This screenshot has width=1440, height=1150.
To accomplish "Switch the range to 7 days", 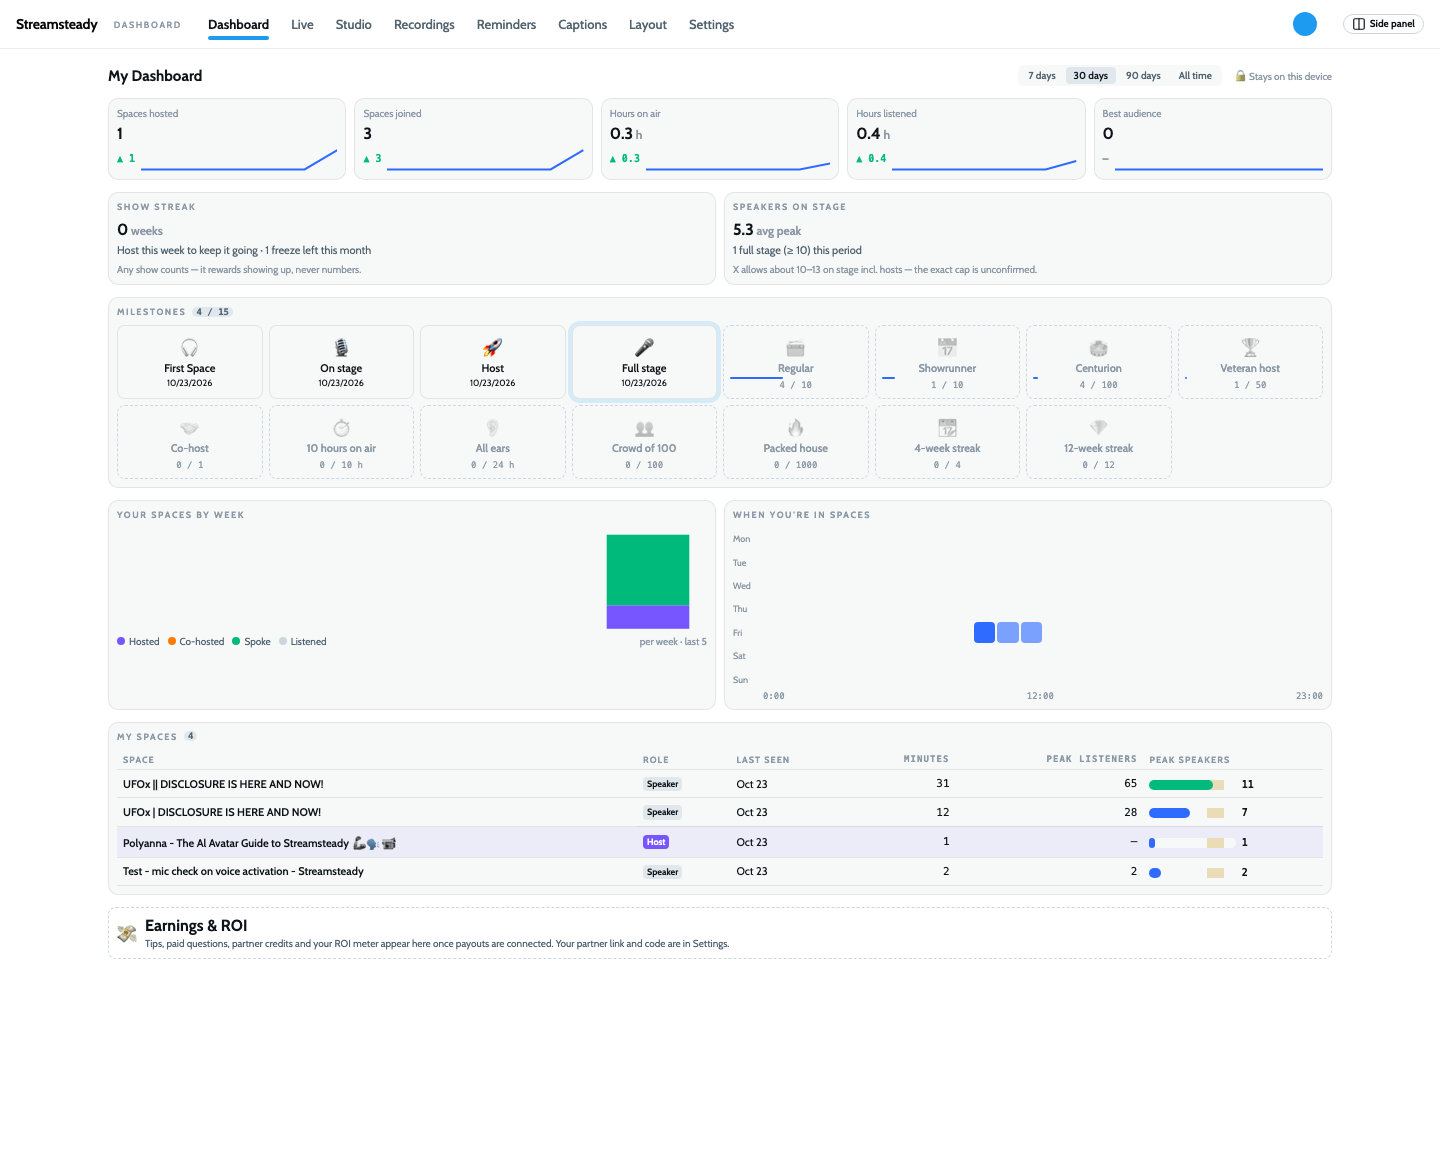I will [1042, 76].
